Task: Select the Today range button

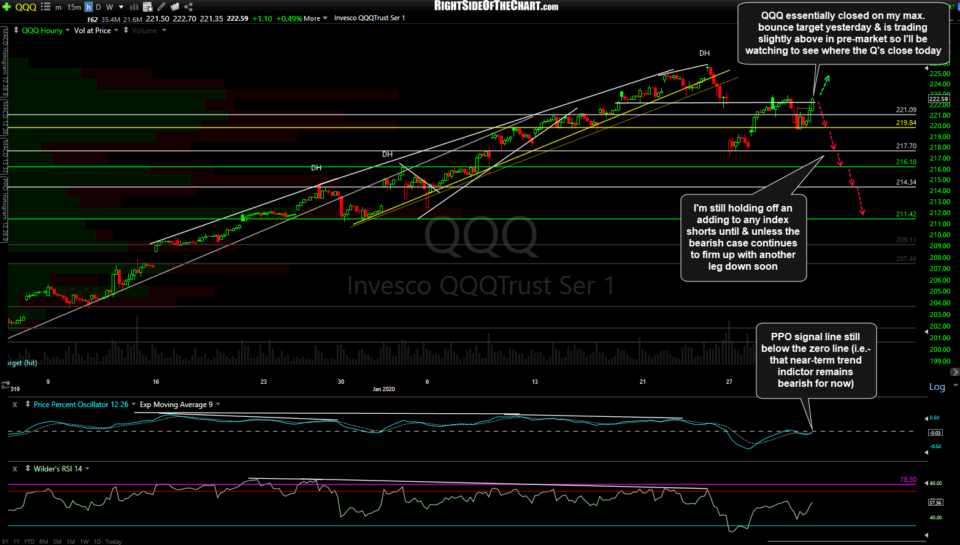Action: (x=113, y=541)
